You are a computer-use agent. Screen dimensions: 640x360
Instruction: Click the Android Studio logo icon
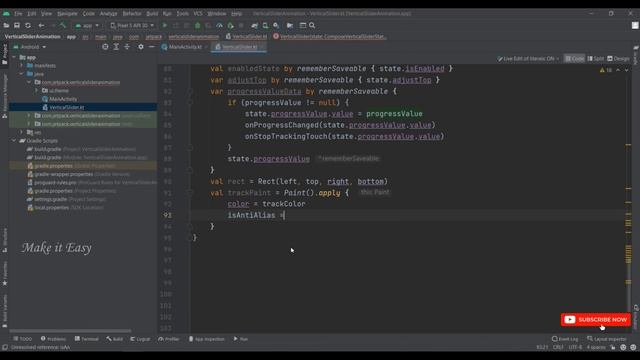tap(6, 13)
